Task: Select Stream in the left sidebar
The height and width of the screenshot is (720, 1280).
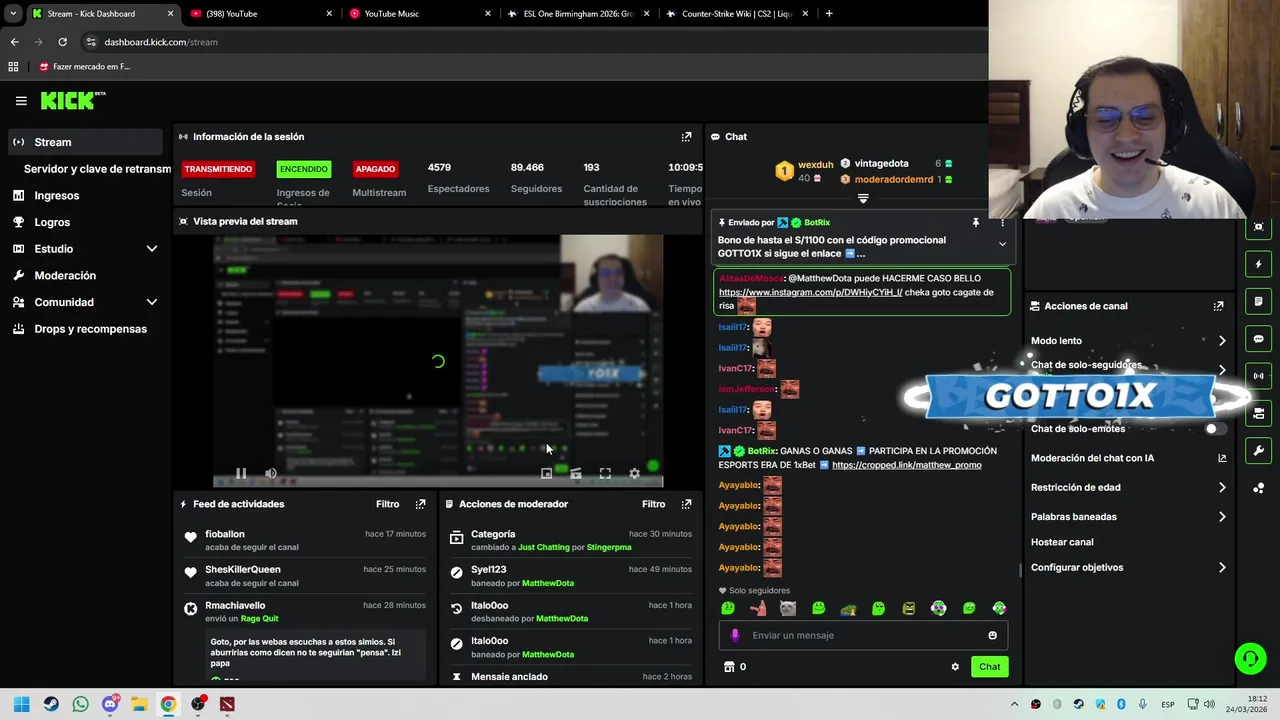Action: [x=84, y=142]
